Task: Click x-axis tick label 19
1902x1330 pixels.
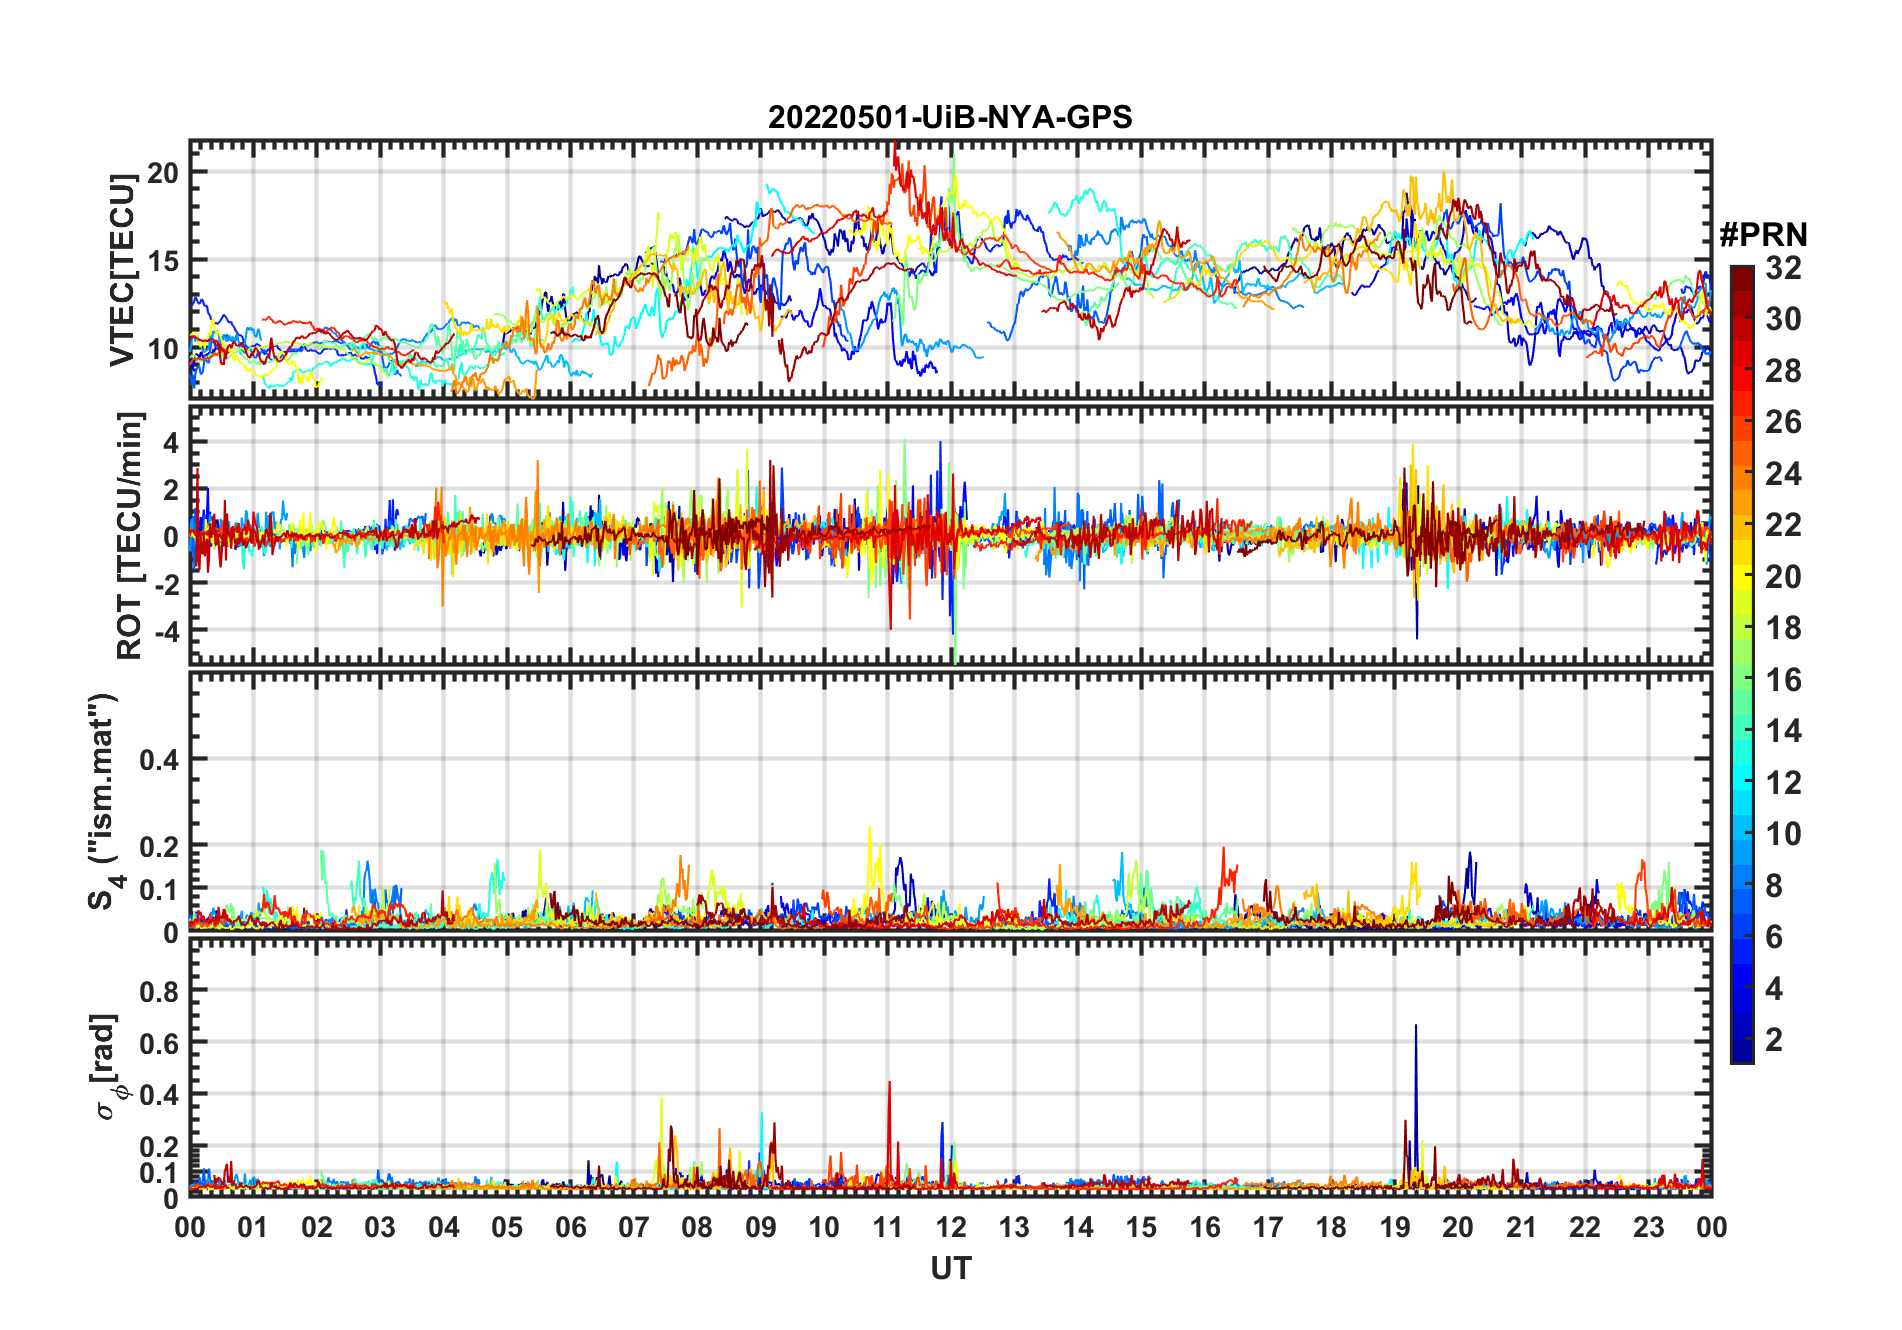Action: [x=1394, y=1227]
